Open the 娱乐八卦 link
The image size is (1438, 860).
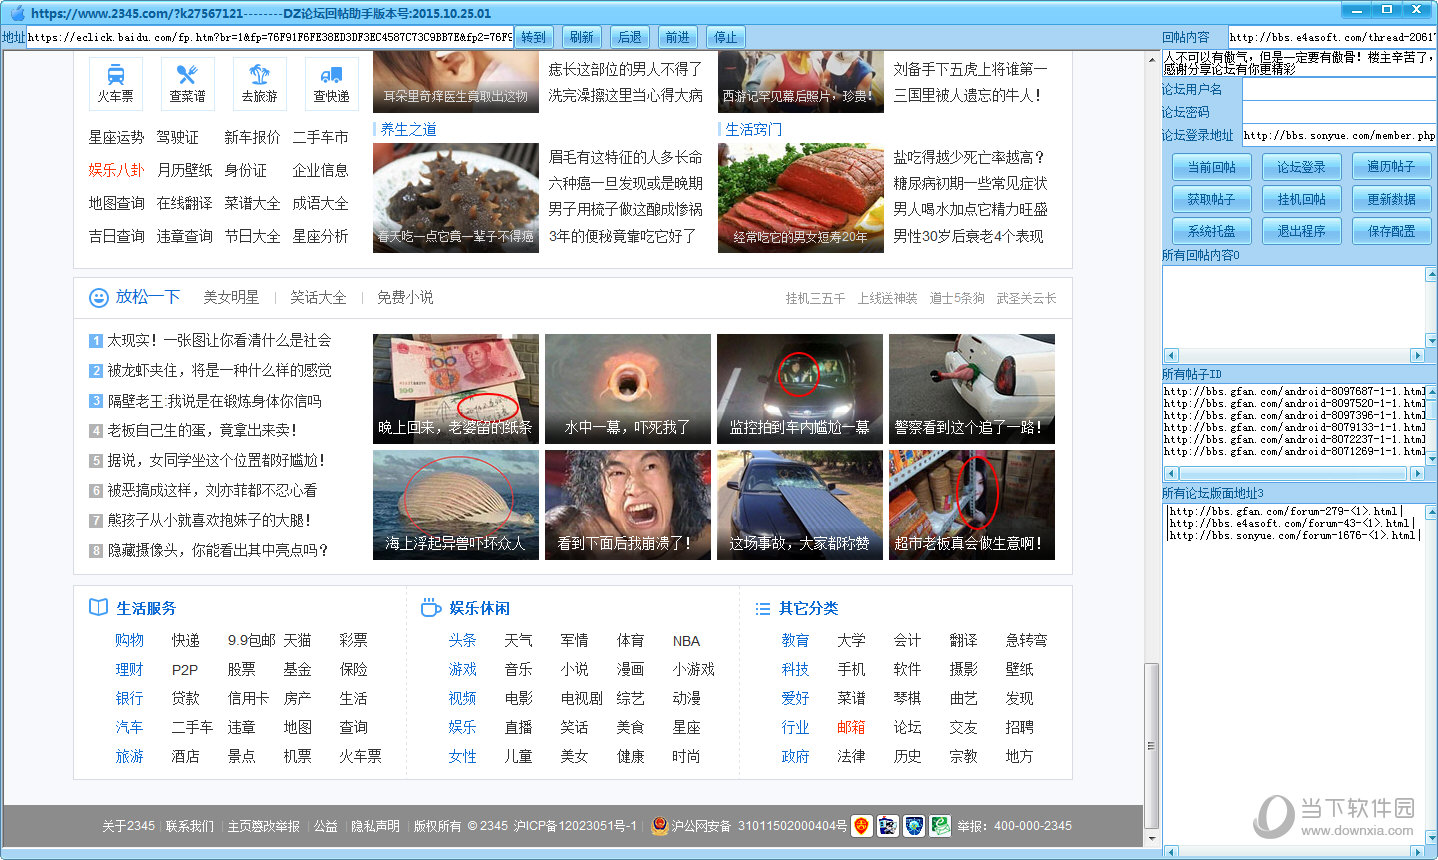[116, 170]
